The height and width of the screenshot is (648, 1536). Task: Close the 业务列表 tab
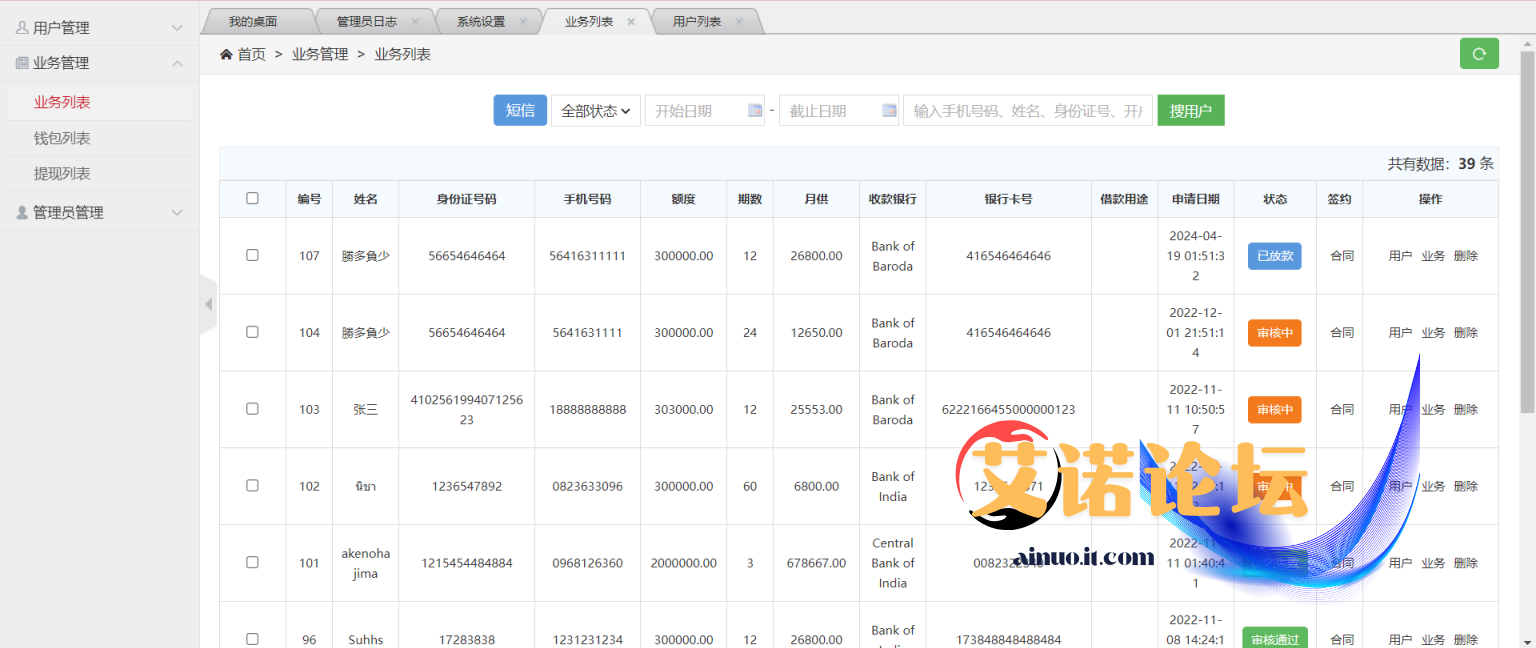tap(631, 21)
